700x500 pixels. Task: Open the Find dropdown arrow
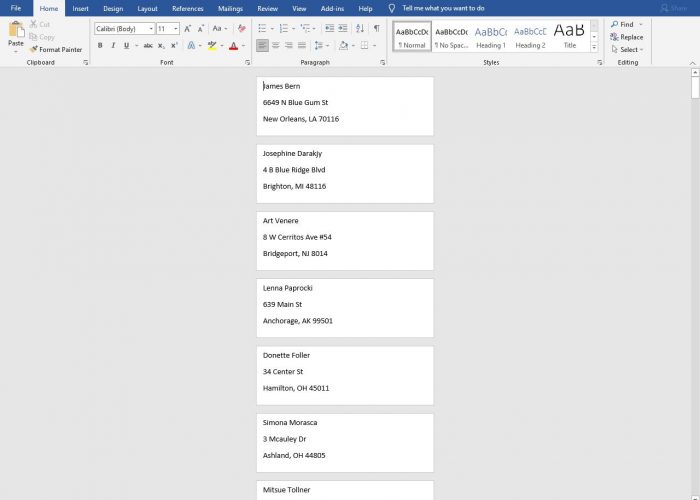641,25
